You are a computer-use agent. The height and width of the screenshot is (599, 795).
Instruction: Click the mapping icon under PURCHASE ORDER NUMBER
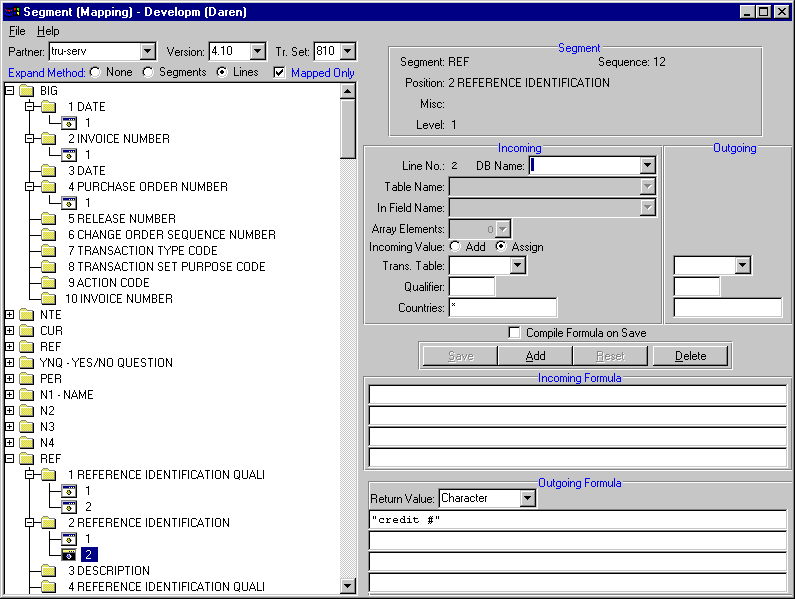(x=70, y=203)
